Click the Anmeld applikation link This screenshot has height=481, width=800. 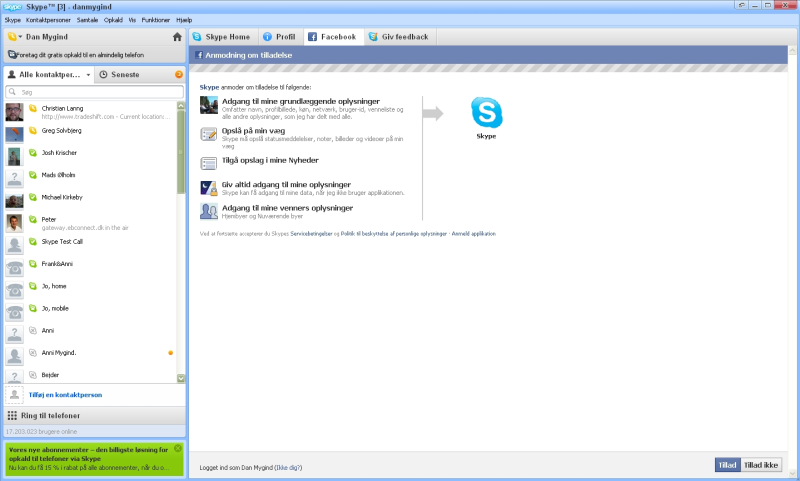pos(473,234)
